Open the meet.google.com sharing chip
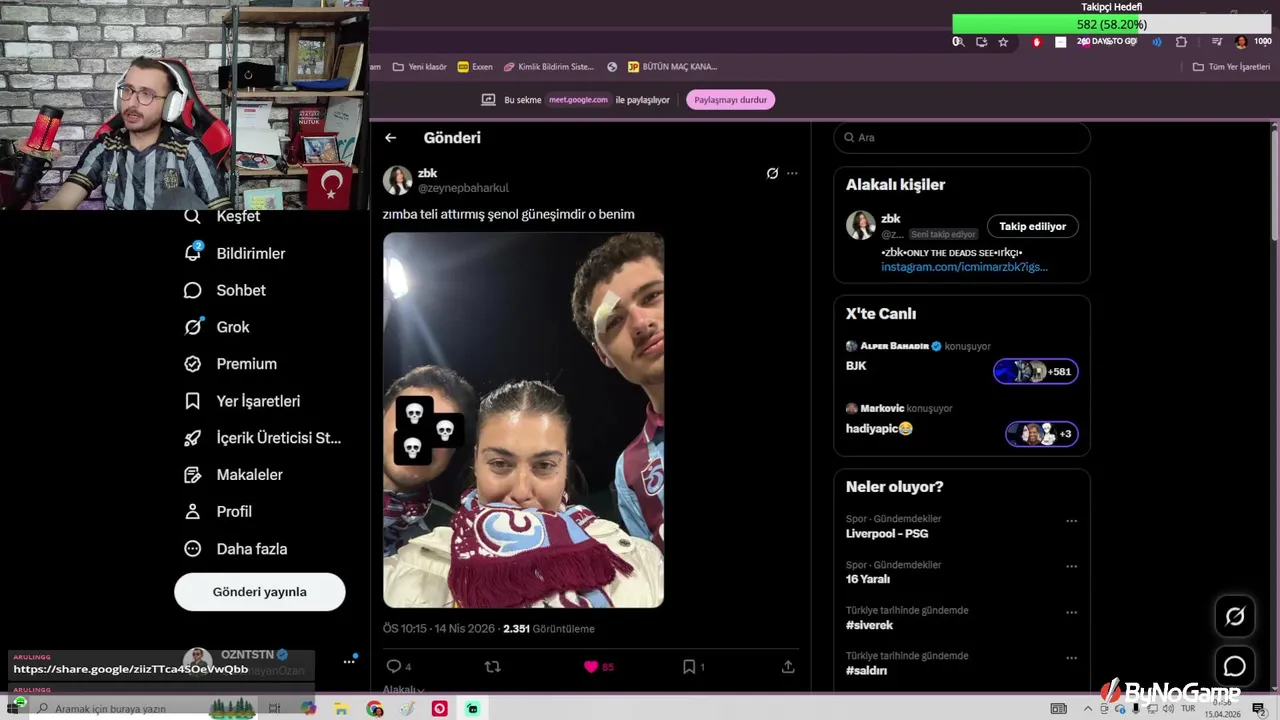 point(579,100)
